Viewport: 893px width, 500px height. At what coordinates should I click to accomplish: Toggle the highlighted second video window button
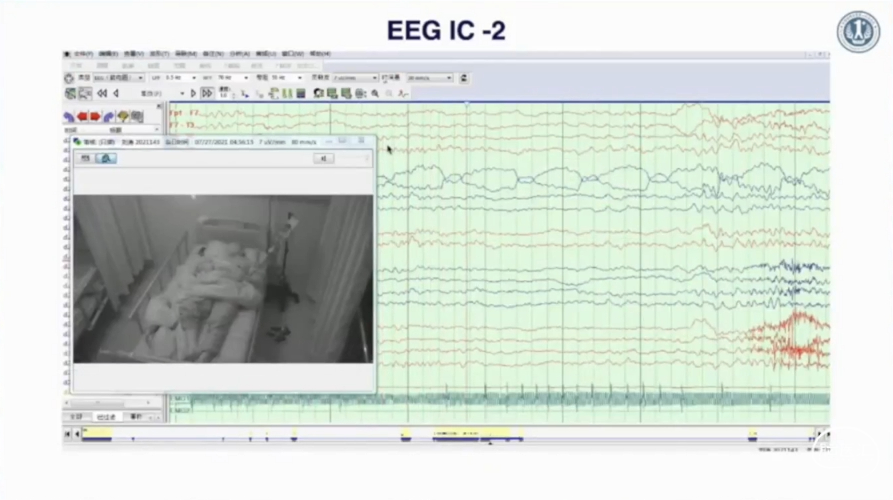coord(106,158)
